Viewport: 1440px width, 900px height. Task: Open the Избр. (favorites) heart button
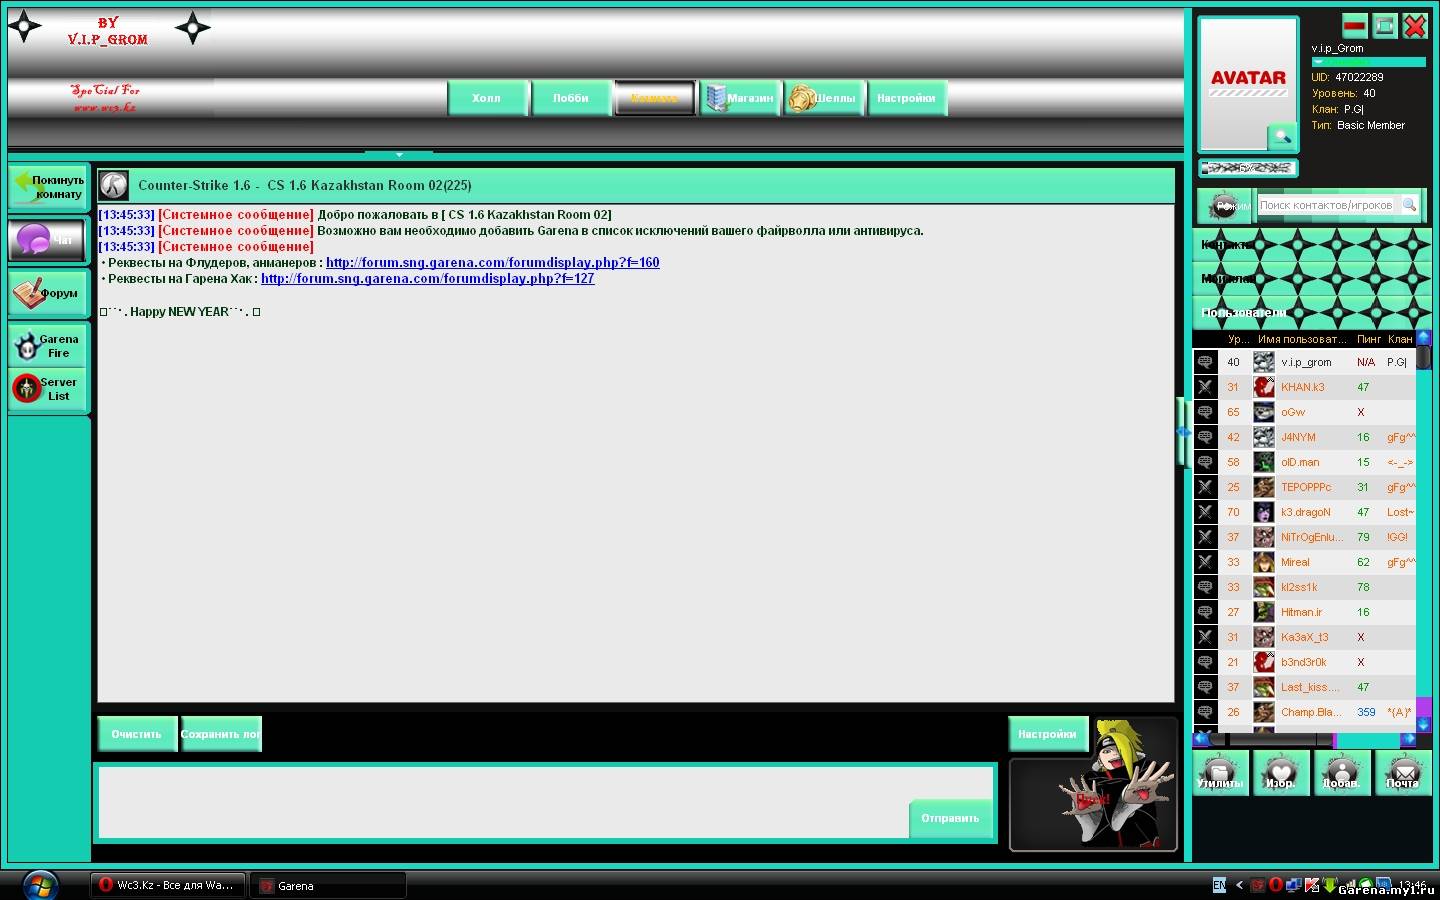pyautogui.click(x=1281, y=773)
